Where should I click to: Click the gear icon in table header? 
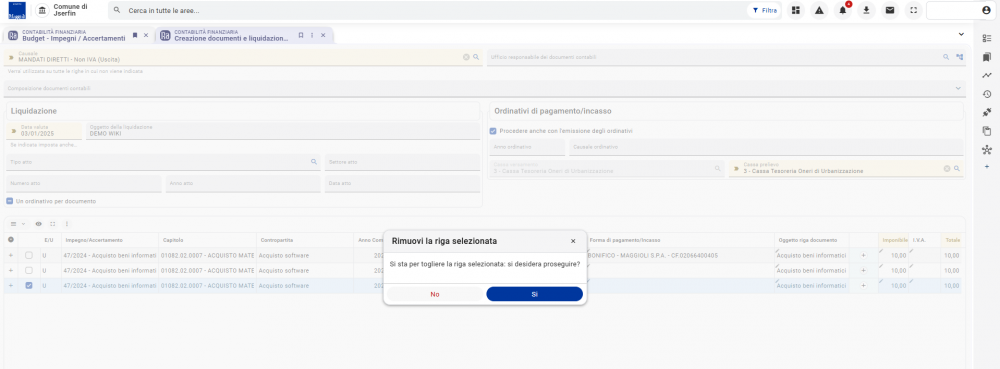click(10, 240)
